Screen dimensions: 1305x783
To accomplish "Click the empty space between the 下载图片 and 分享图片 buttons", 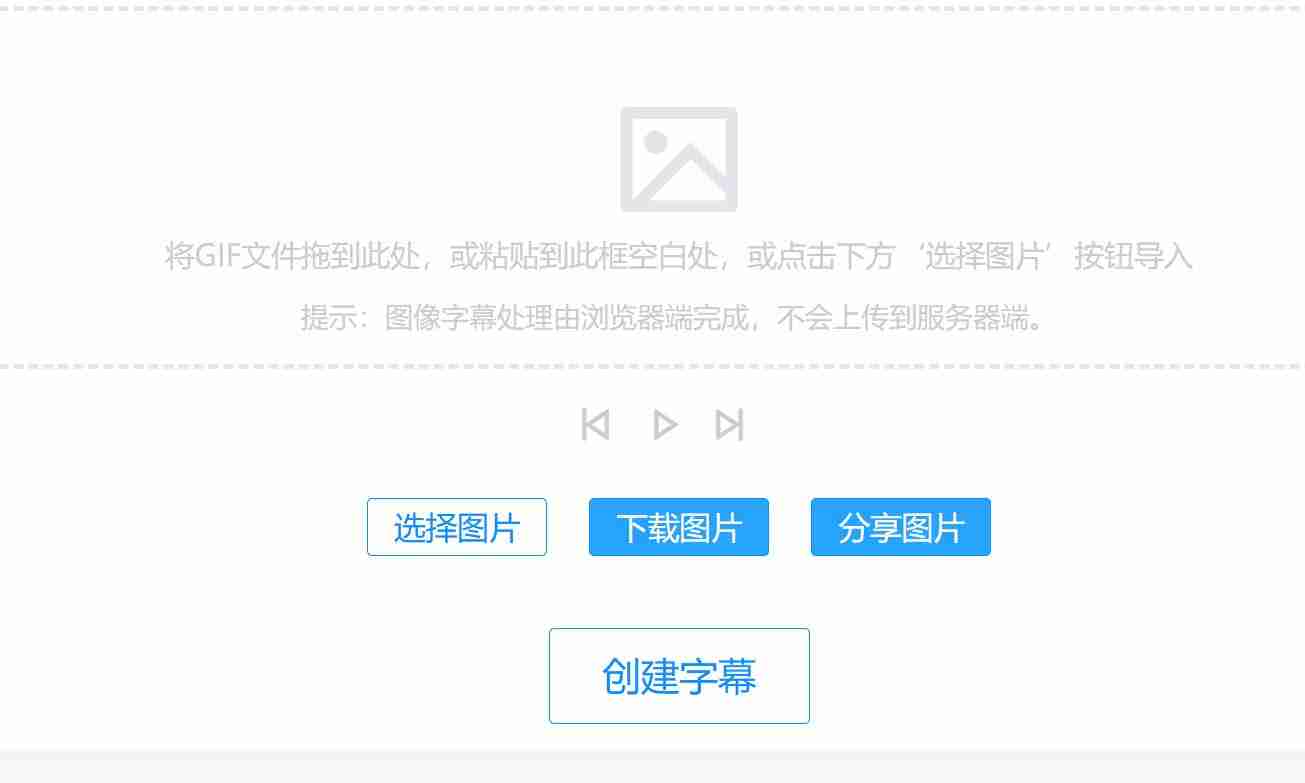I will tap(790, 527).
